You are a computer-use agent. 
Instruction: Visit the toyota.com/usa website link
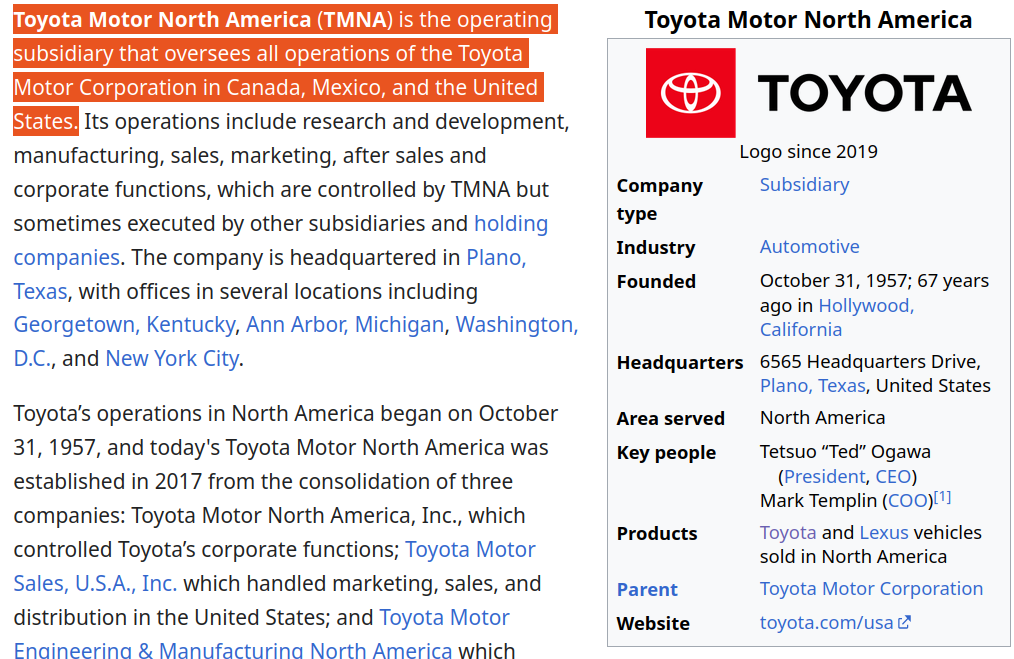(x=826, y=623)
